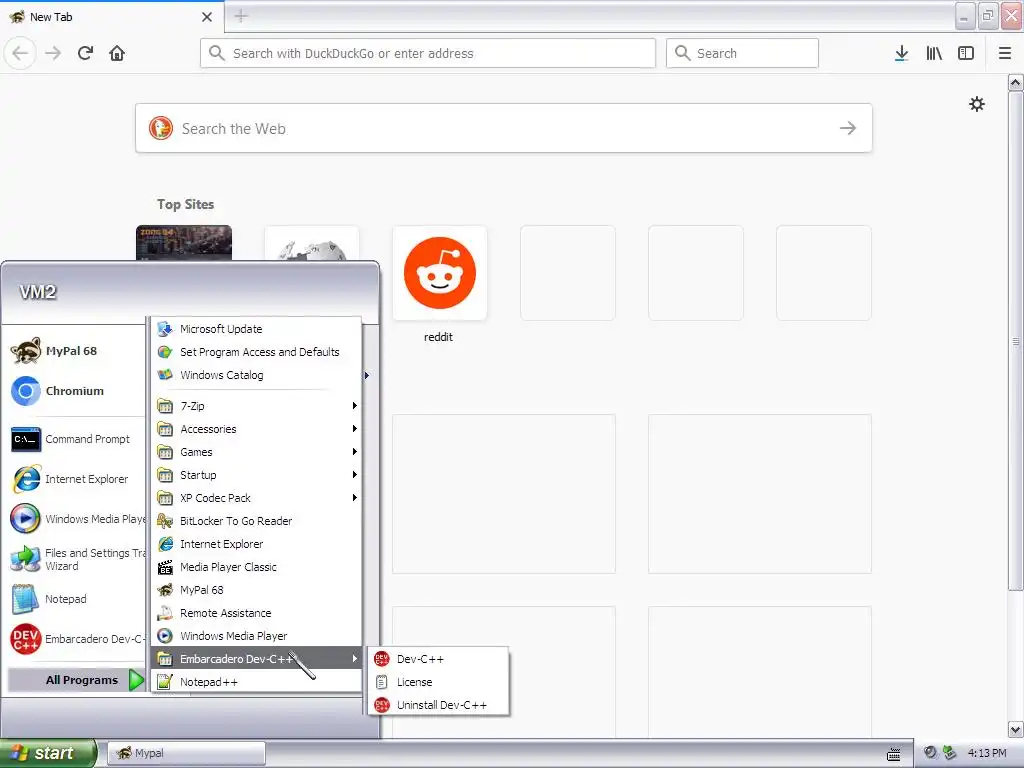This screenshot has height=768, width=1024.
Task: Open on-screen keyboard tray icon
Action: [893, 754]
